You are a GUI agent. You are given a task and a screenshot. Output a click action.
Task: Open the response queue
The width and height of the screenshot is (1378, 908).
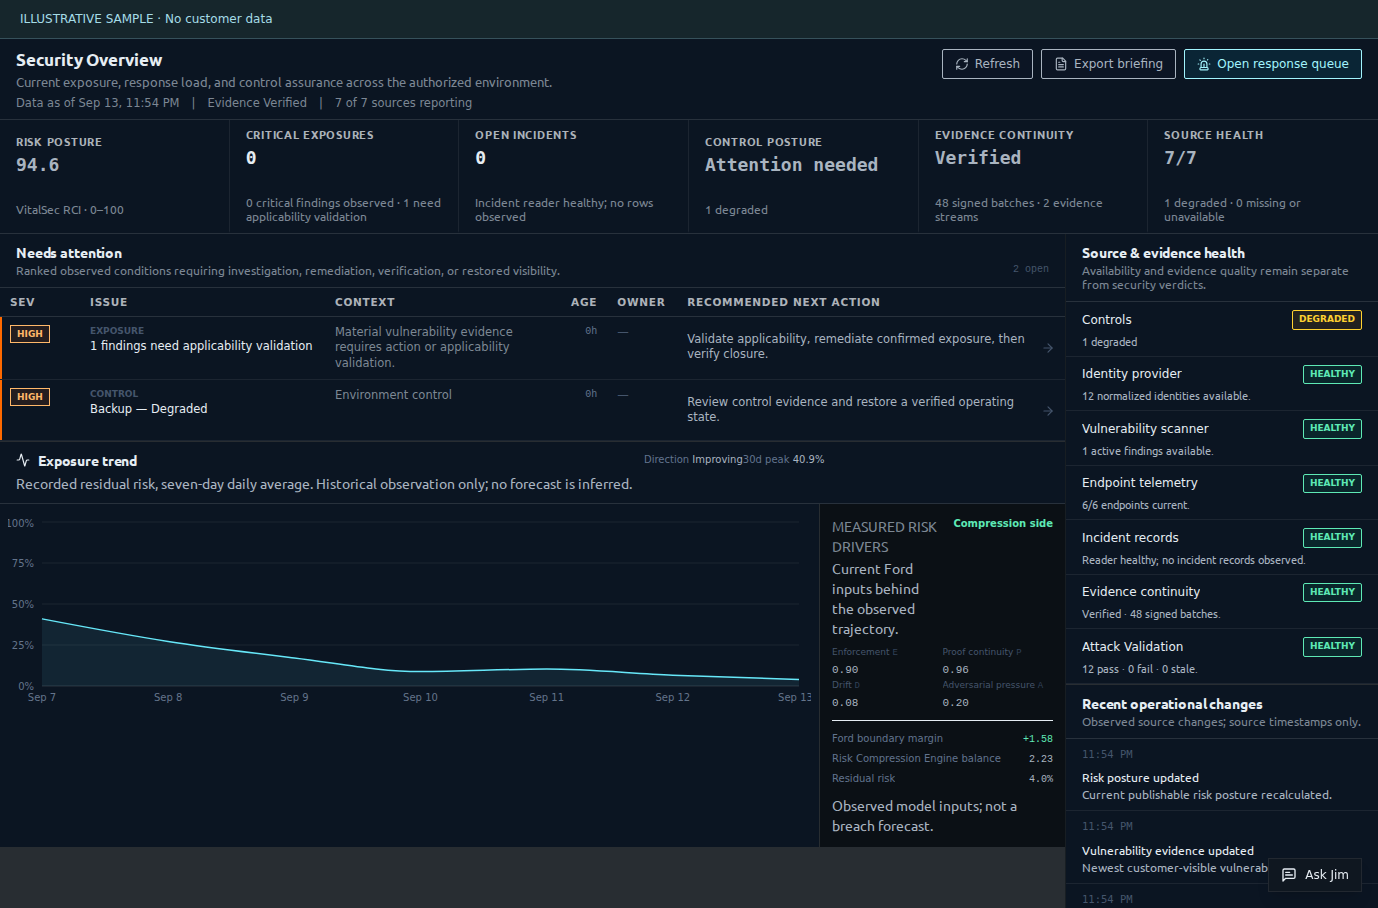pyautogui.click(x=1273, y=64)
